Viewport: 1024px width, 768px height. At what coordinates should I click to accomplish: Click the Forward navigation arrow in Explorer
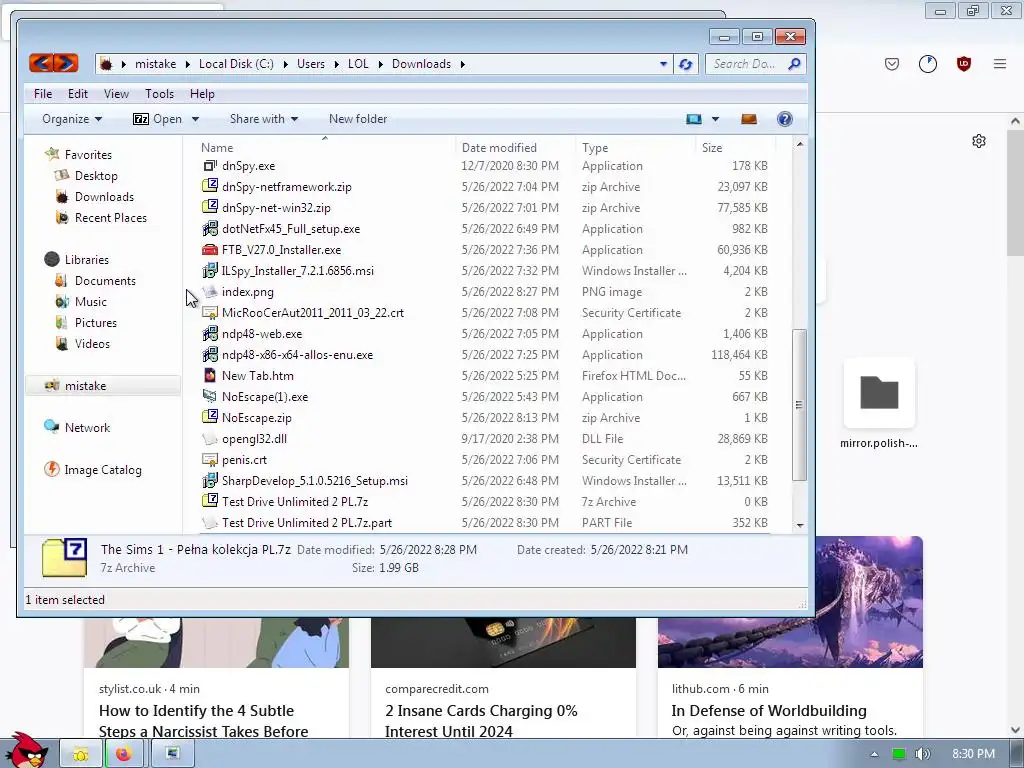click(65, 63)
